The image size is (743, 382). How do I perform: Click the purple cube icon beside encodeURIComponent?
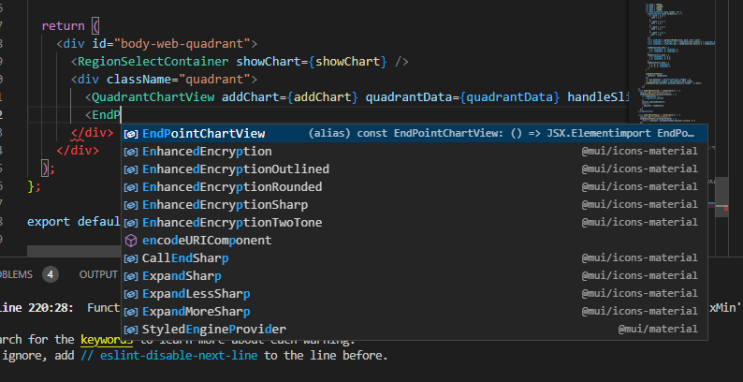[131, 241]
